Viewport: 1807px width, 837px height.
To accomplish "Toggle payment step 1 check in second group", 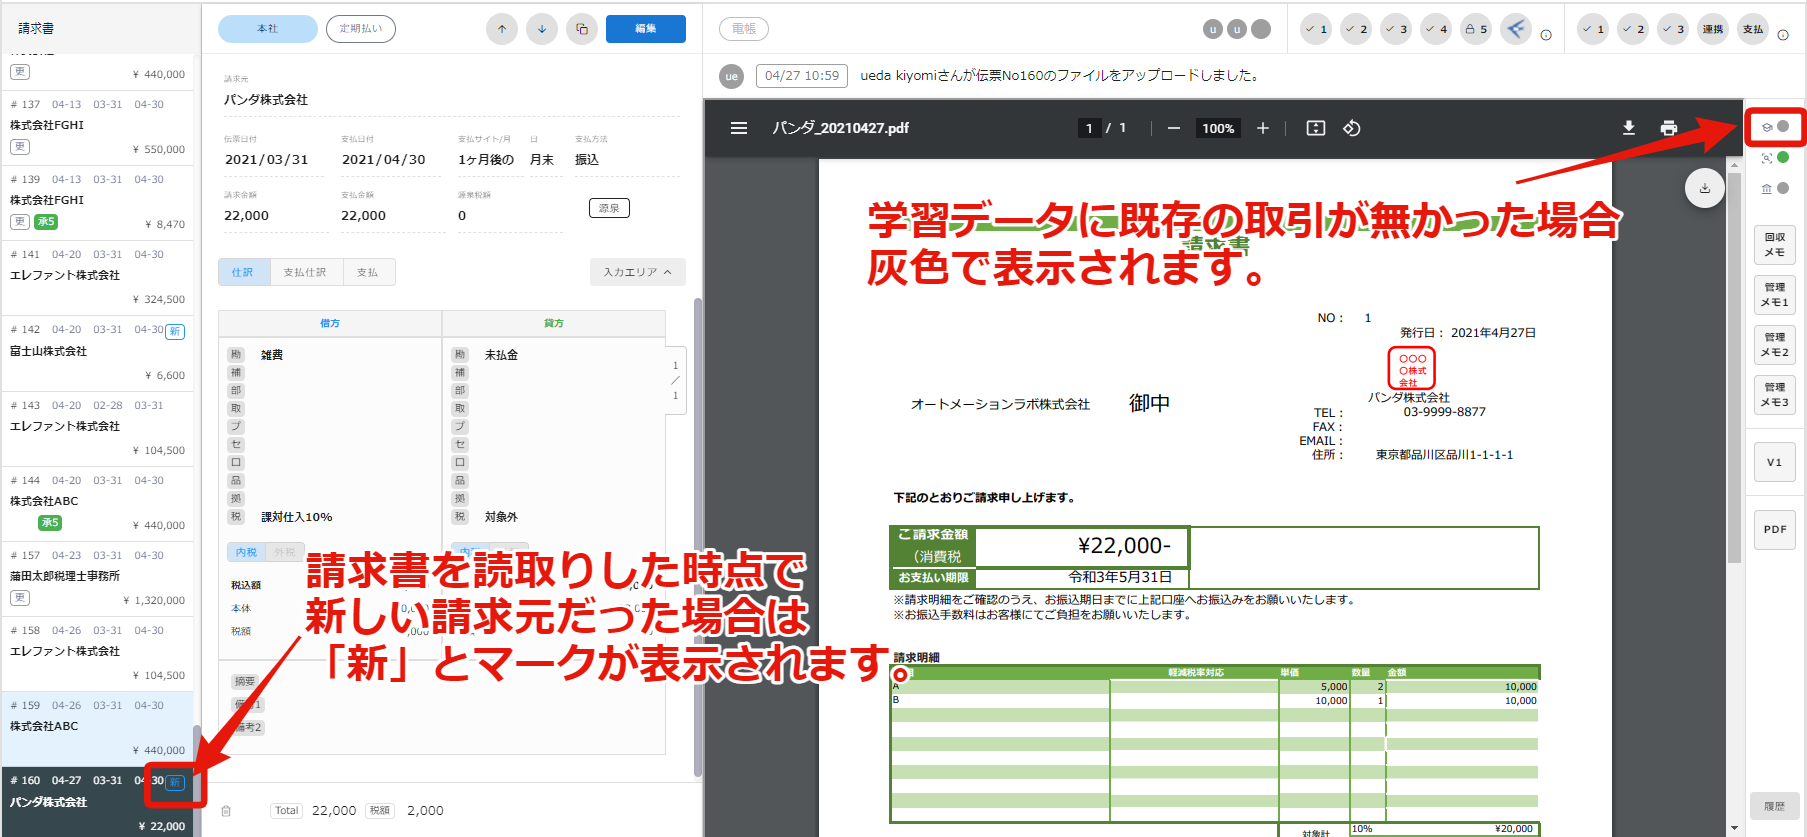I will coord(1593,29).
